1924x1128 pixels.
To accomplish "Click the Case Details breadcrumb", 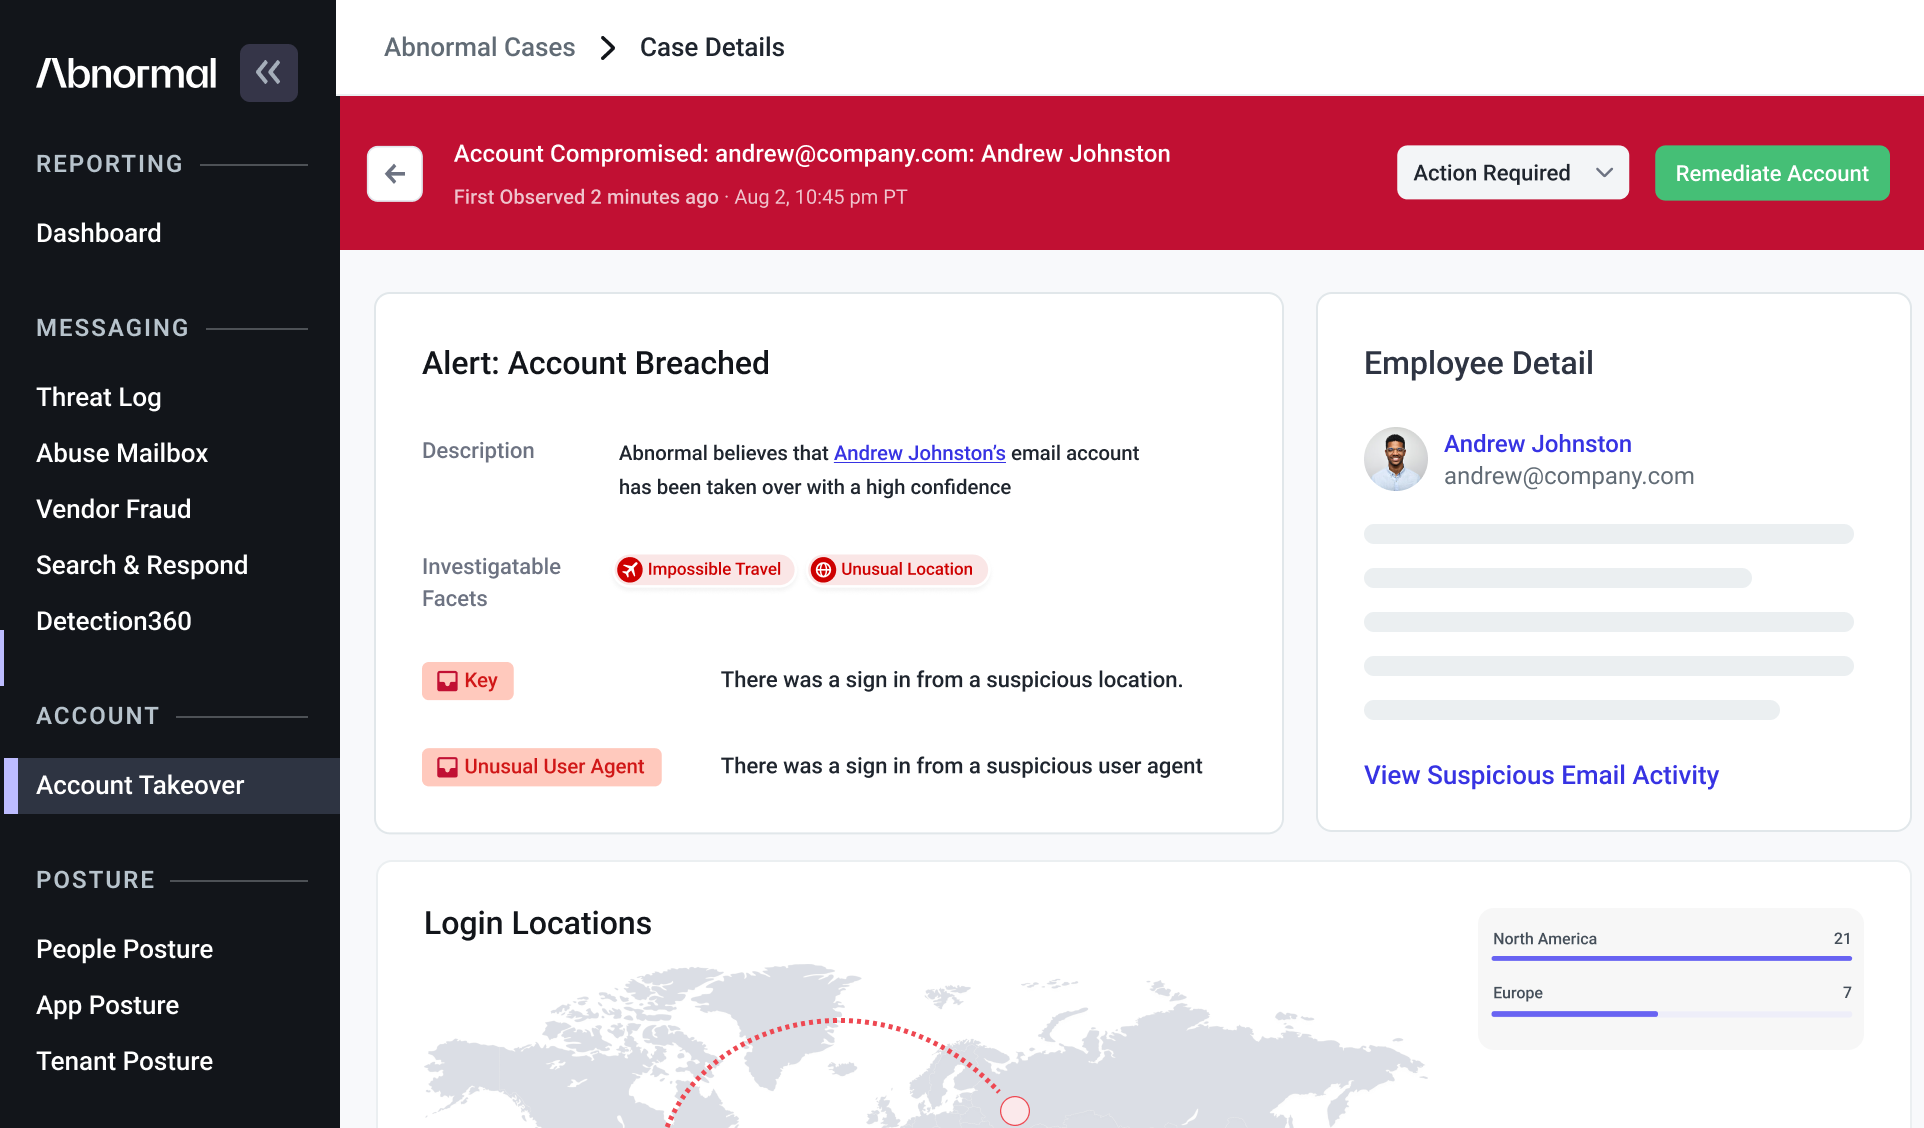I will (712, 48).
